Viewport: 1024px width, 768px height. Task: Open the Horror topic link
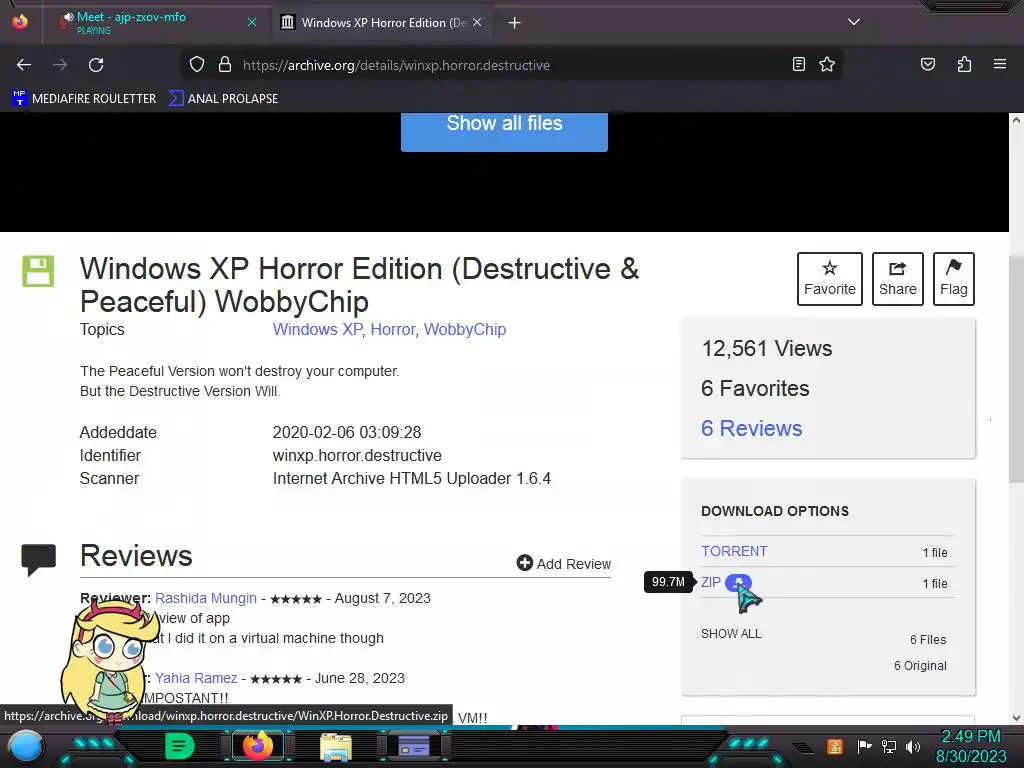[x=392, y=329]
